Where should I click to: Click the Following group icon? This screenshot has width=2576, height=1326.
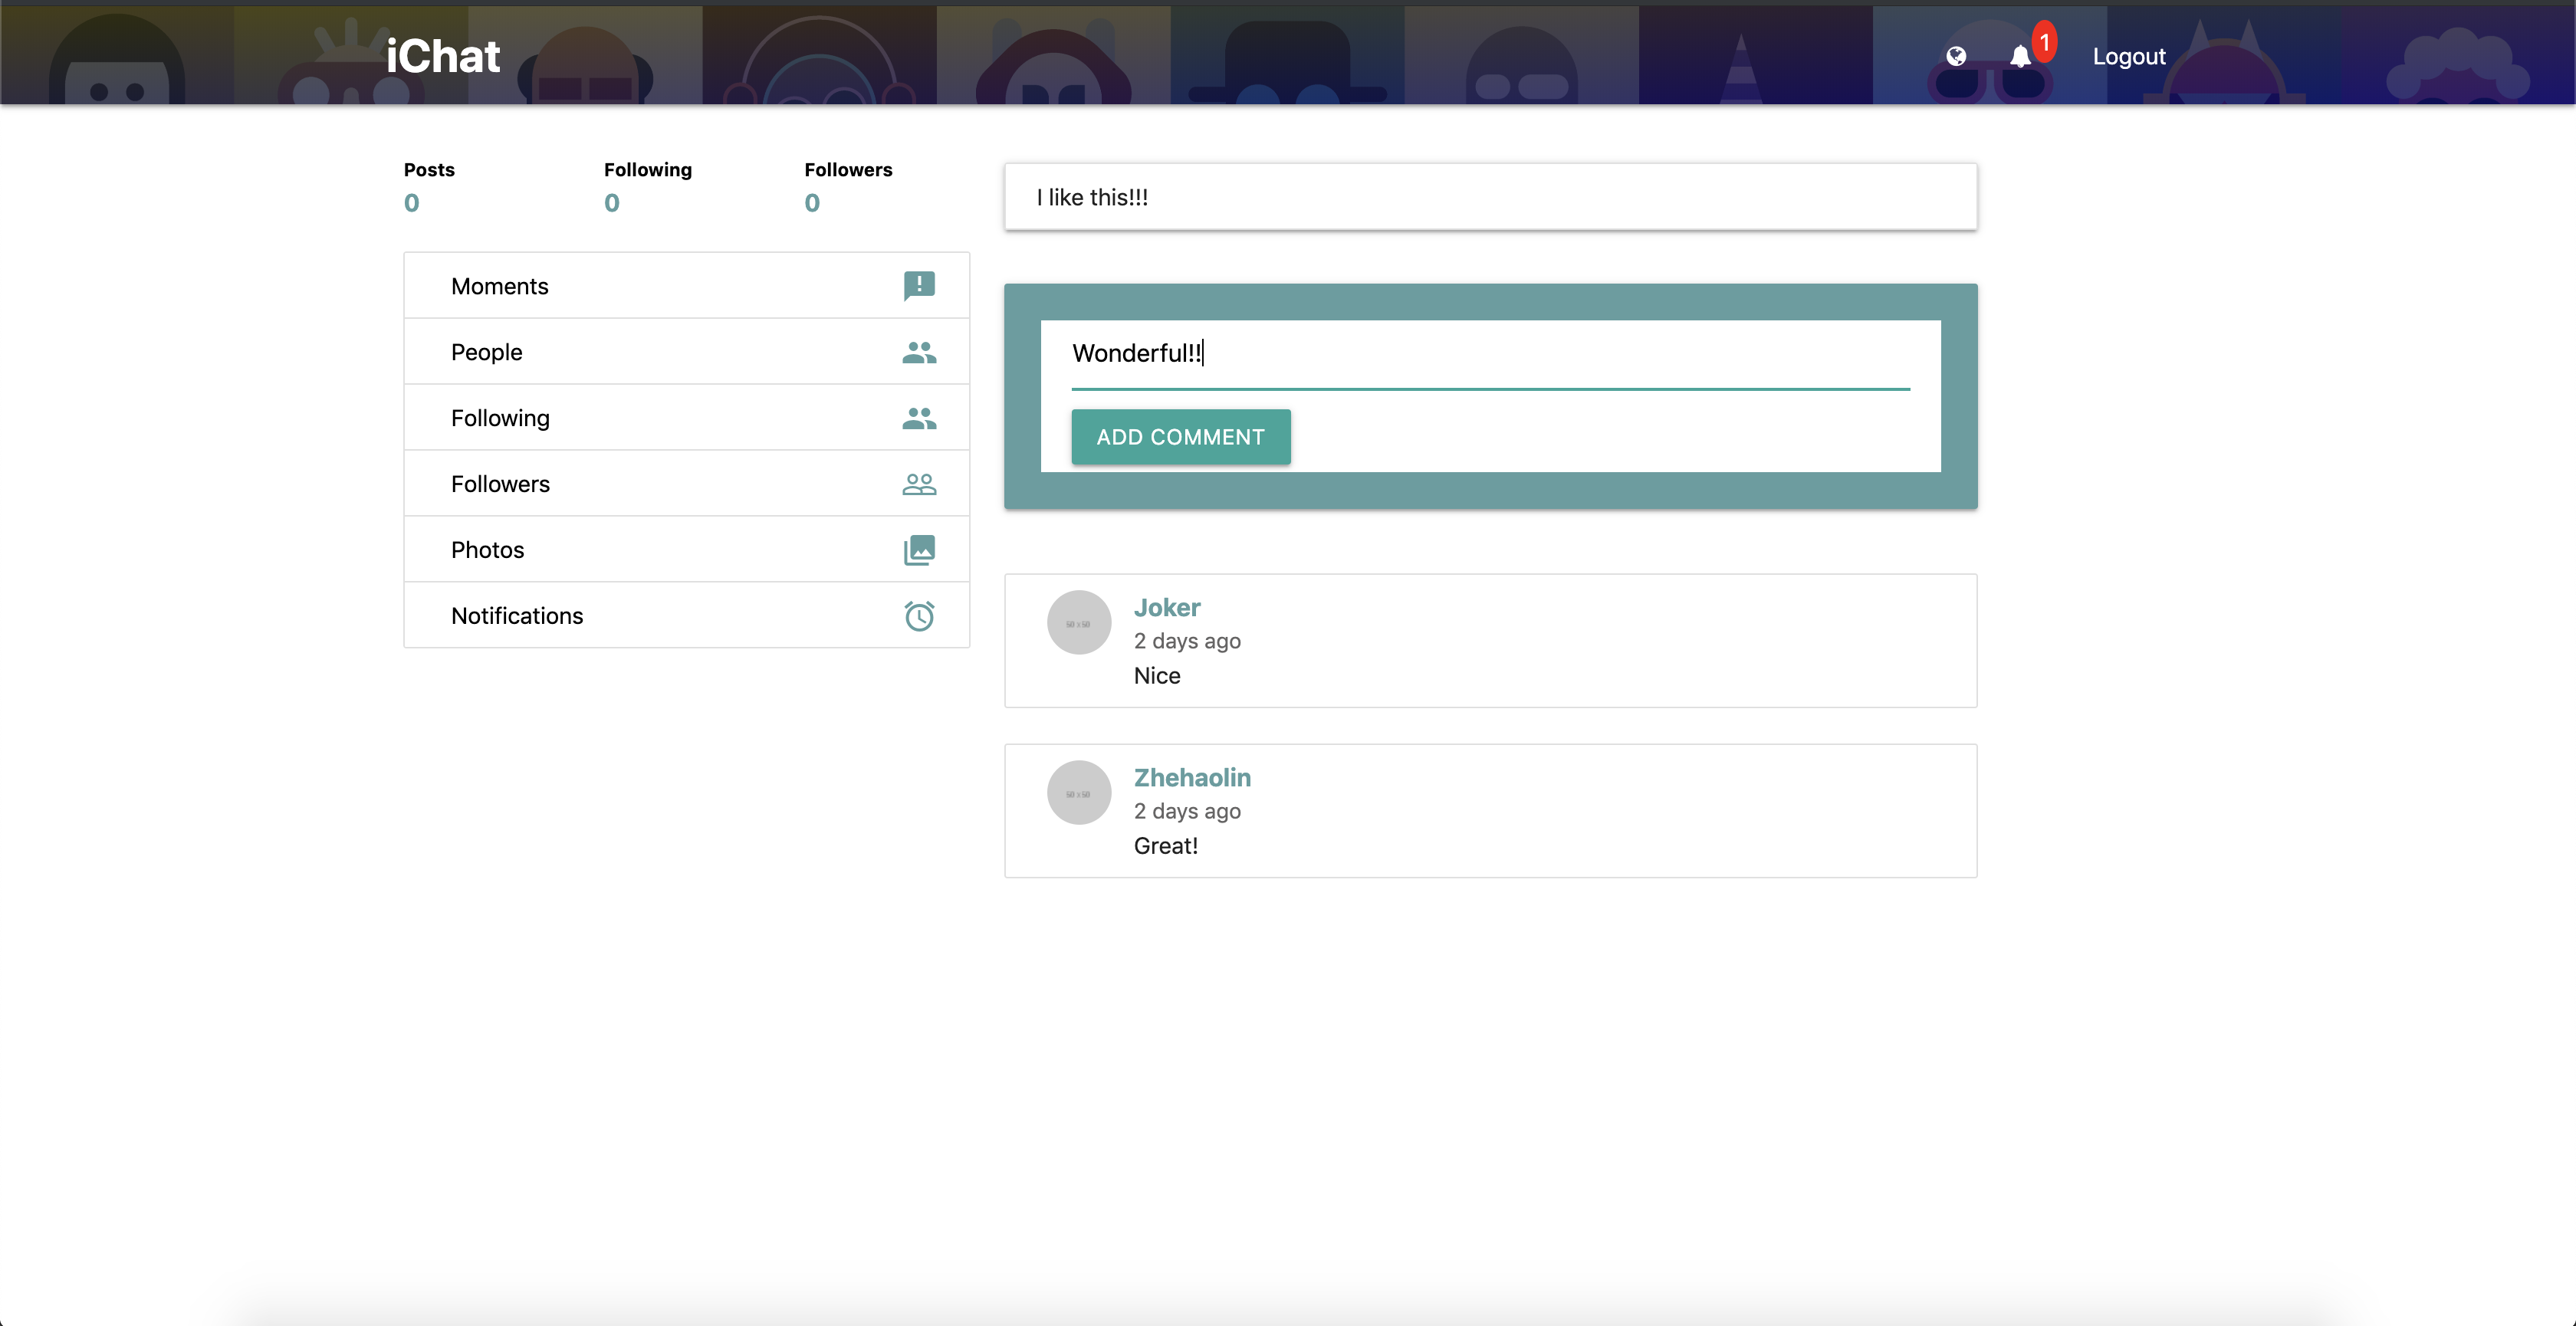coord(919,418)
